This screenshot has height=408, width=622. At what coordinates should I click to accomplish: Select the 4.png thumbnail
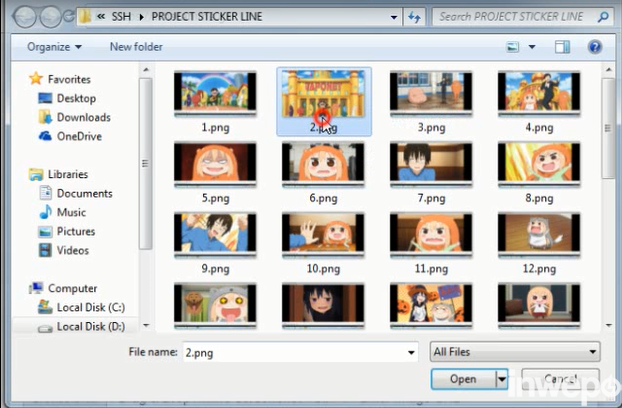tap(539, 94)
